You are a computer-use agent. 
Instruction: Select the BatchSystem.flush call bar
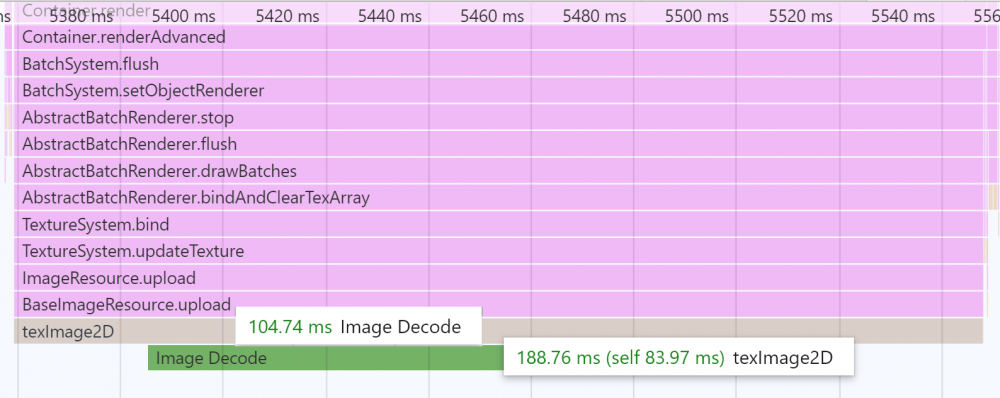coord(499,64)
